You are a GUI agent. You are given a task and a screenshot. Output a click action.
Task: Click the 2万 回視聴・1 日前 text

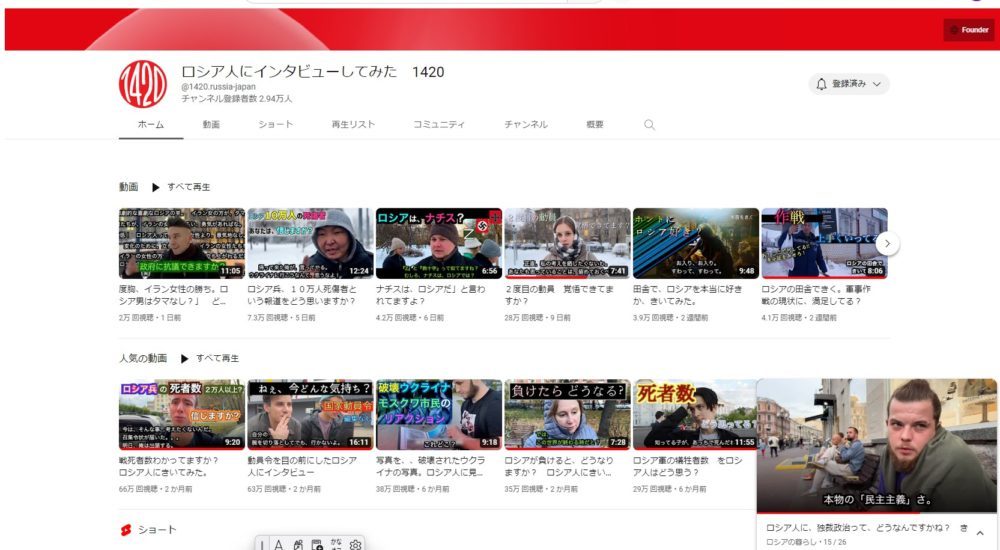tap(150, 317)
